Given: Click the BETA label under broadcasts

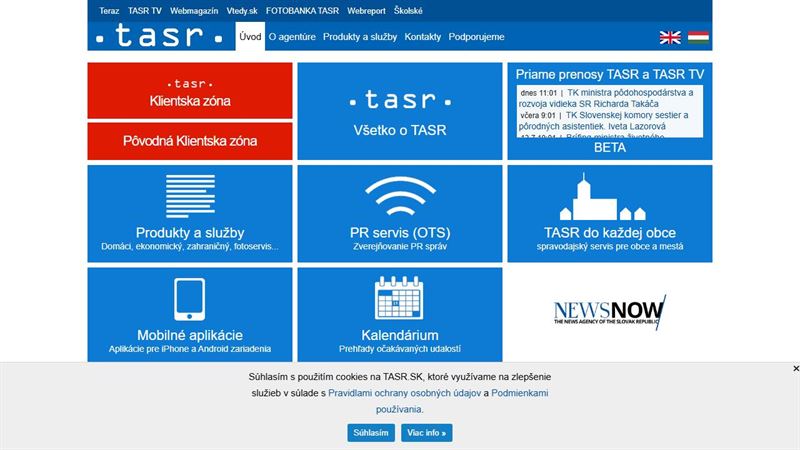Looking at the screenshot, I should click(x=610, y=147).
